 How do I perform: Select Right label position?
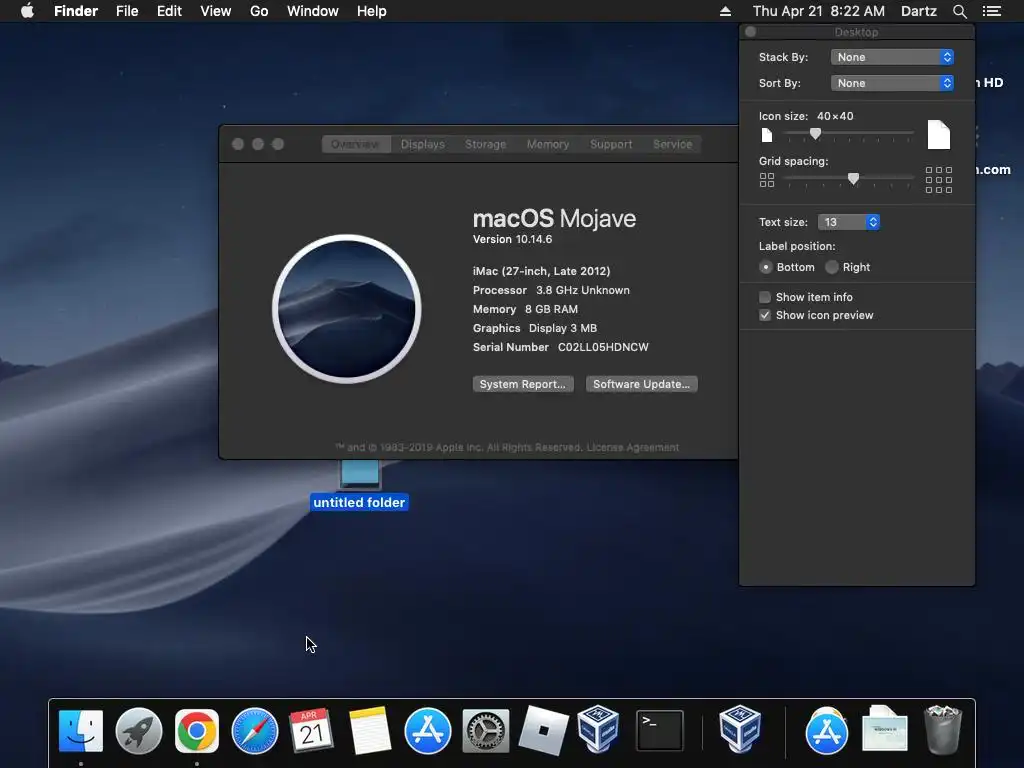point(831,267)
